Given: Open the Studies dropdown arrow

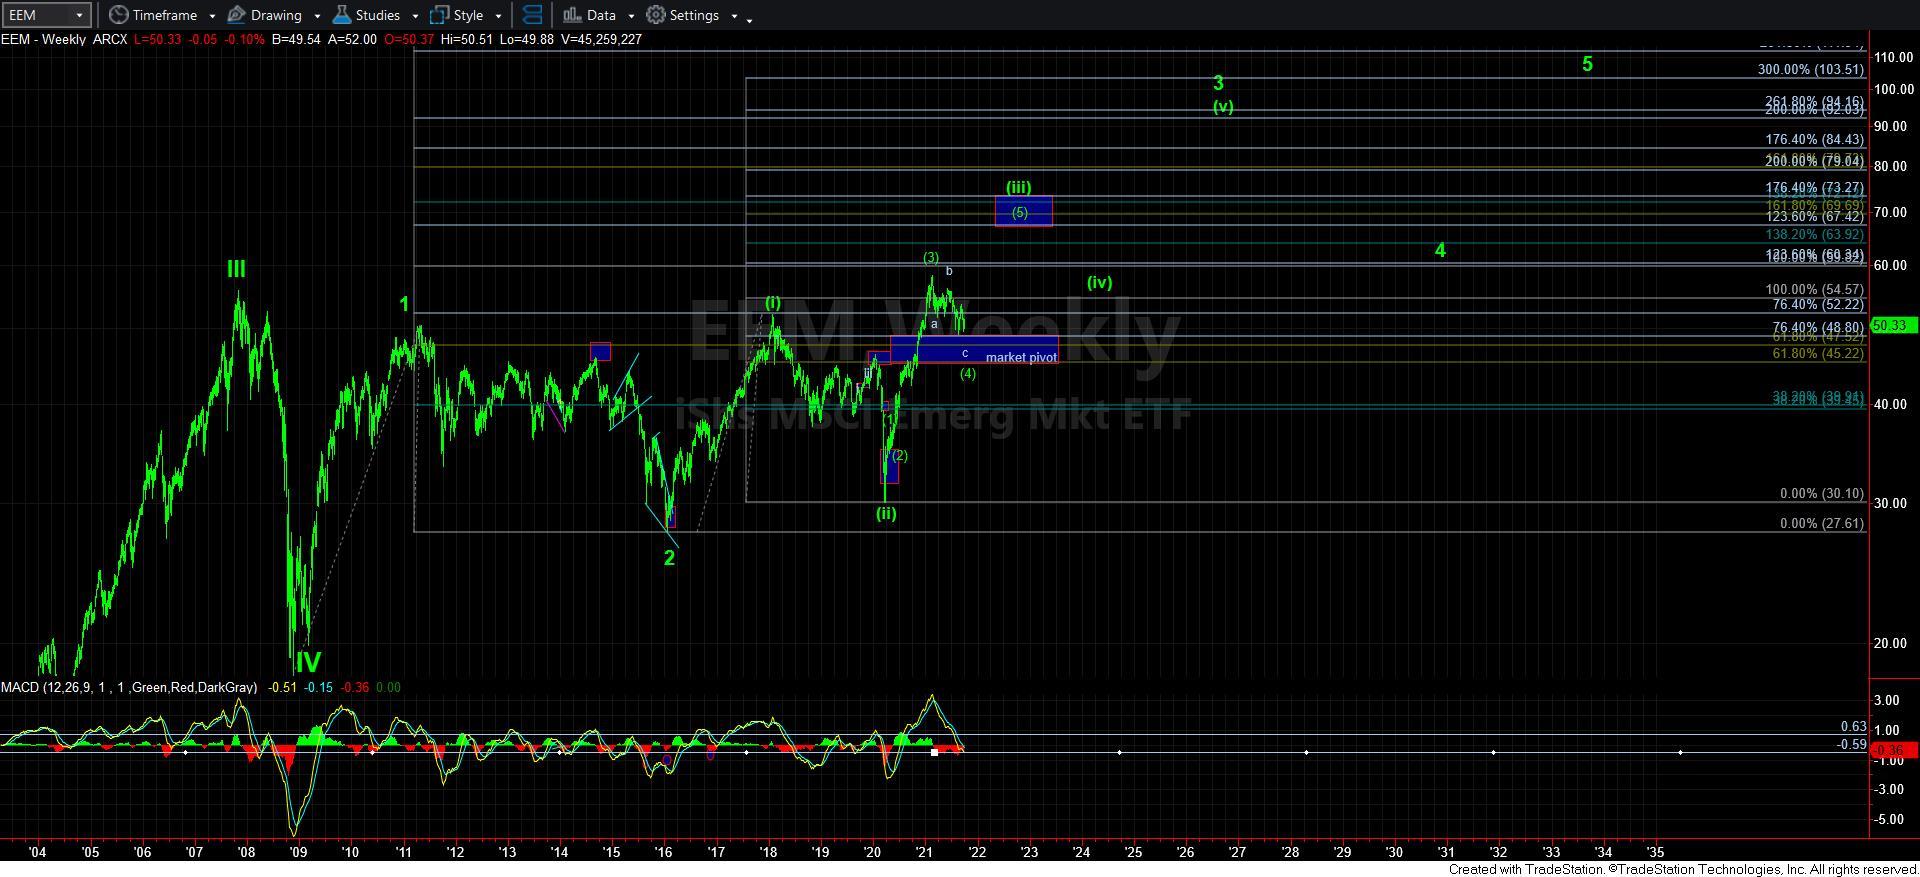Looking at the screenshot, I should pyautogui.click(x=415, y=16).
